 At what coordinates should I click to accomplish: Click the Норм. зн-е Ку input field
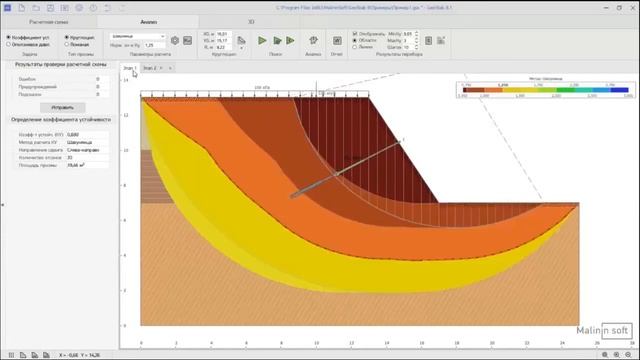coord(155,45)
